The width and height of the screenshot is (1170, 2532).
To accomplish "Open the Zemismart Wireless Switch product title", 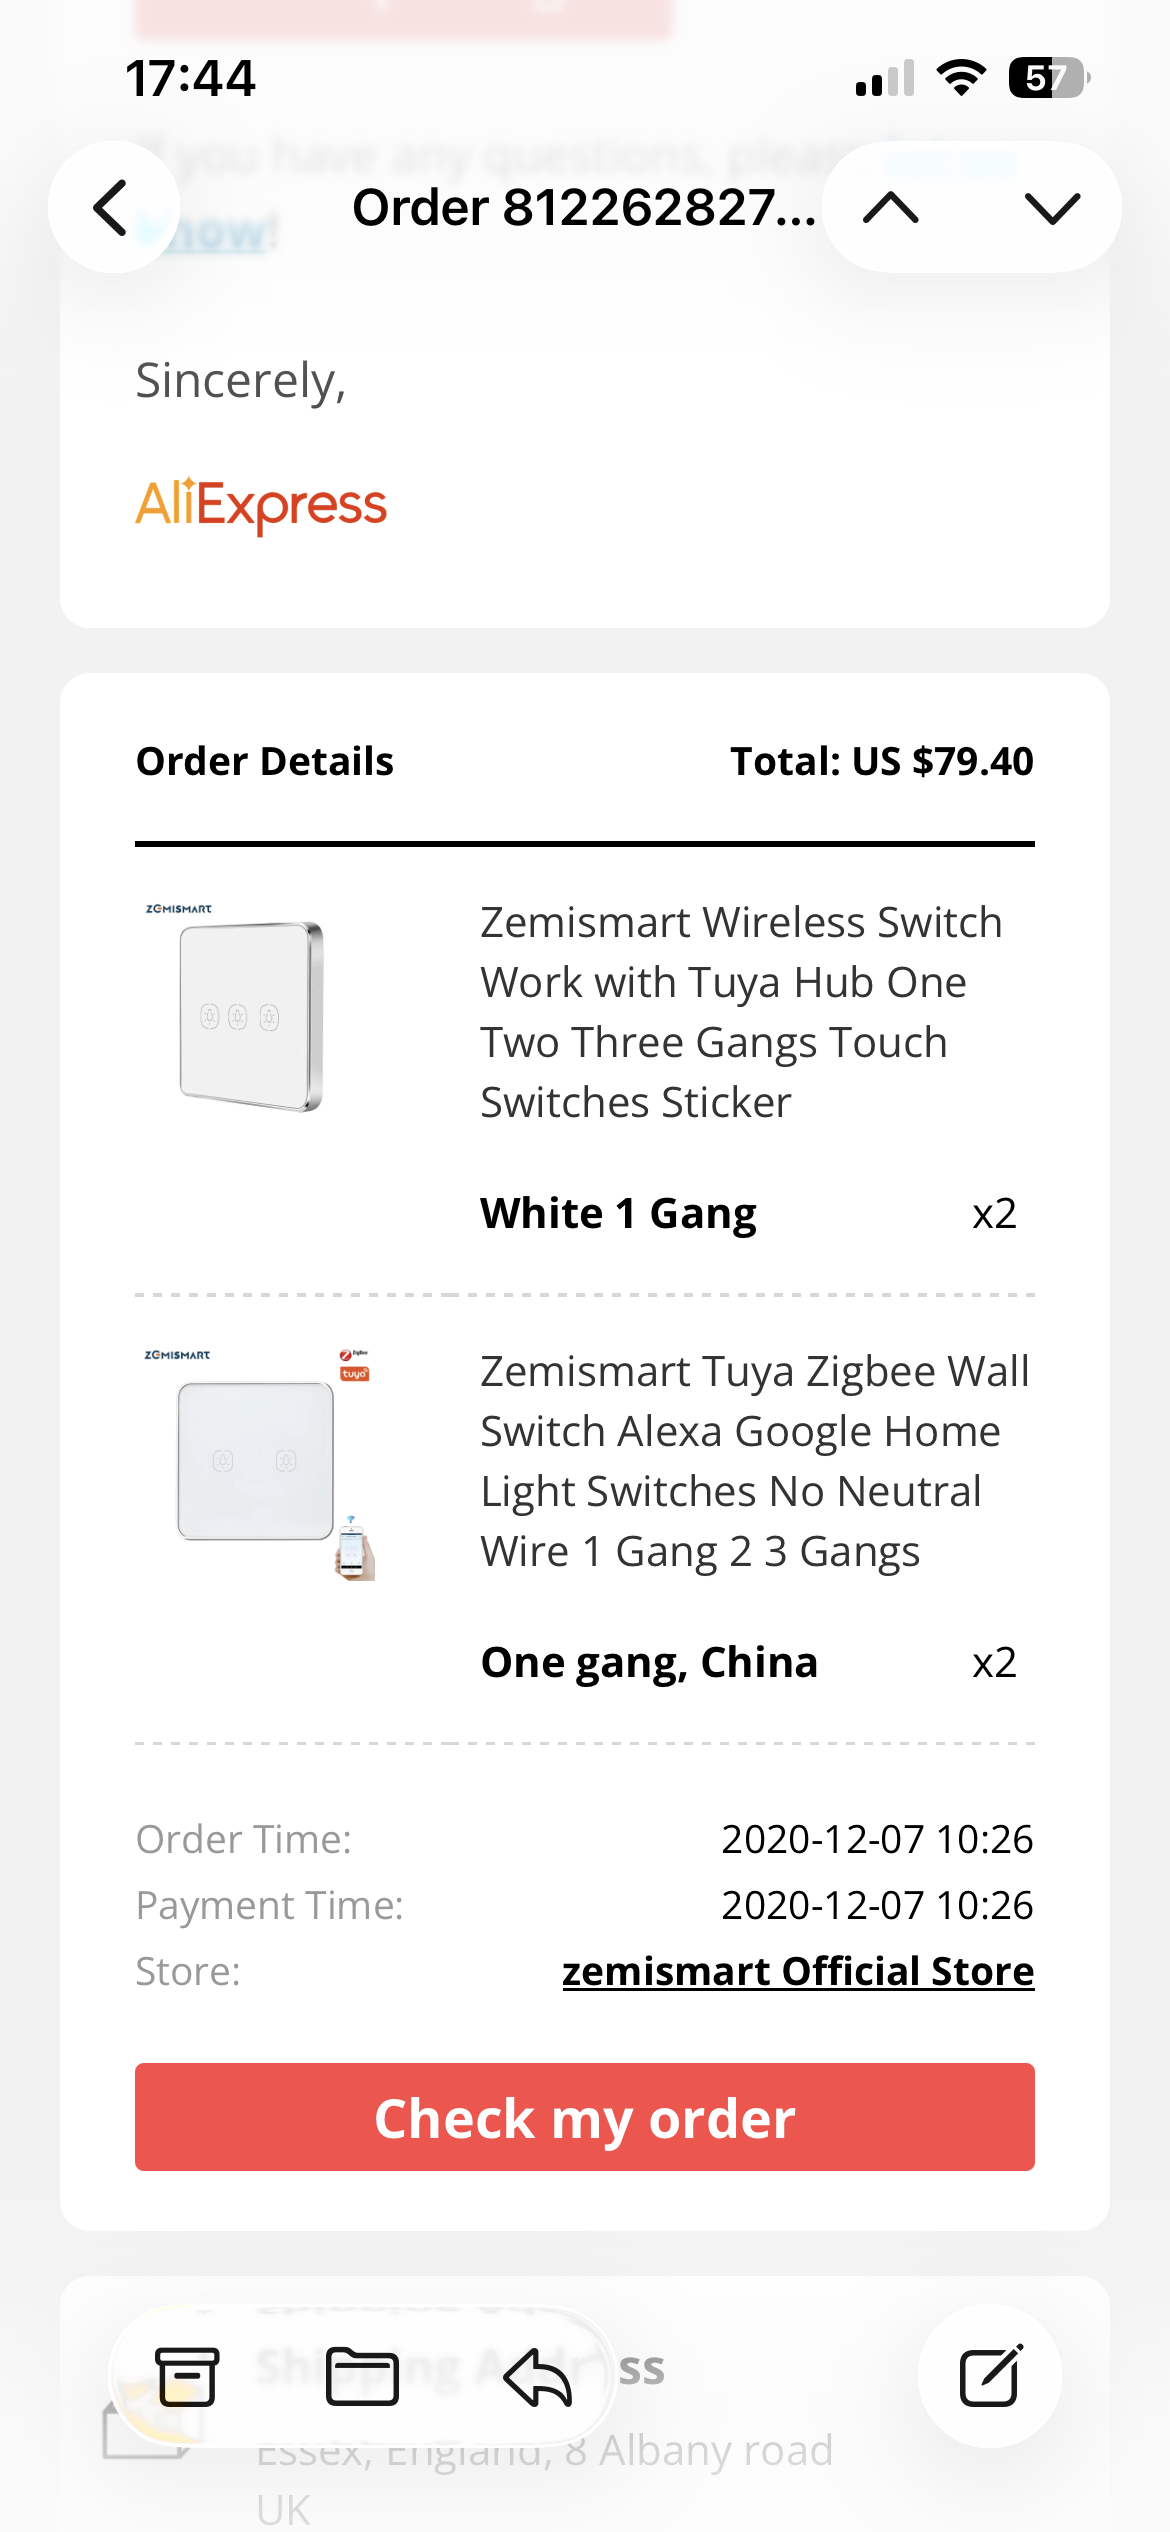I will point(740,1012).
